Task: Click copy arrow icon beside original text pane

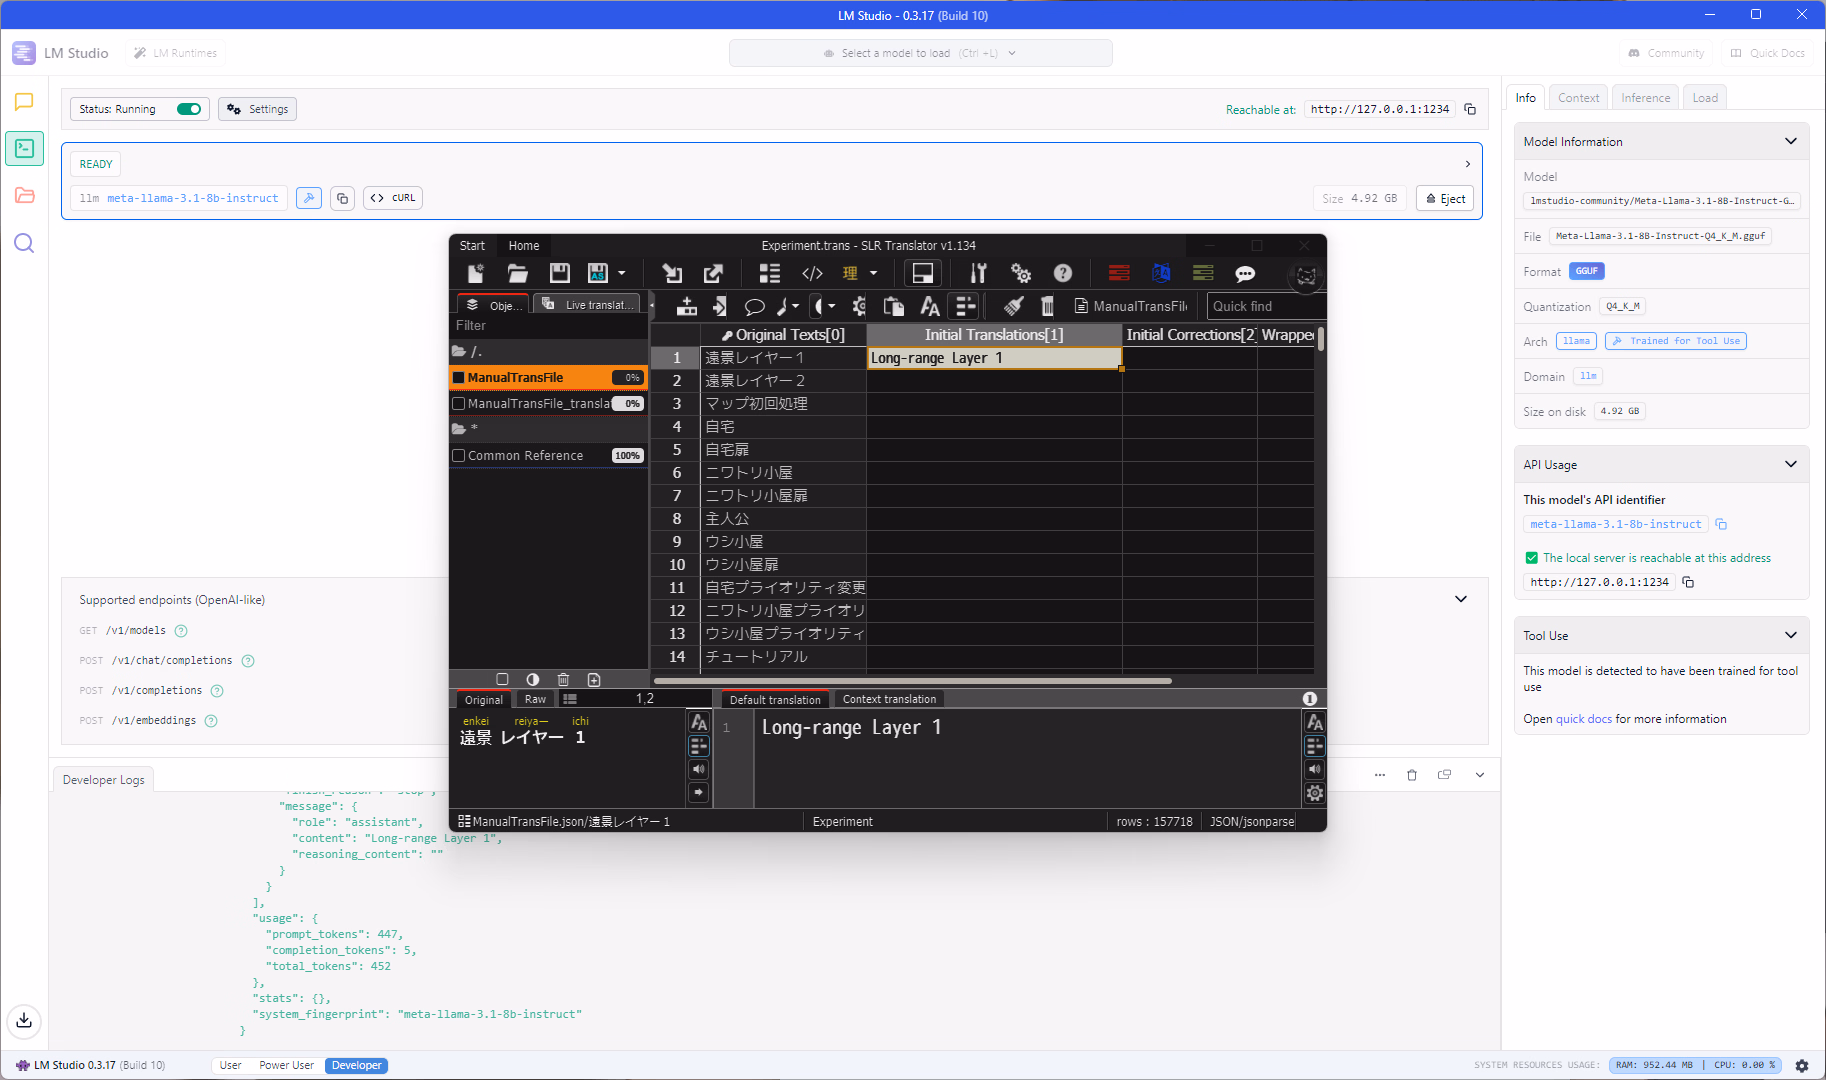Action: pos(698,792)
